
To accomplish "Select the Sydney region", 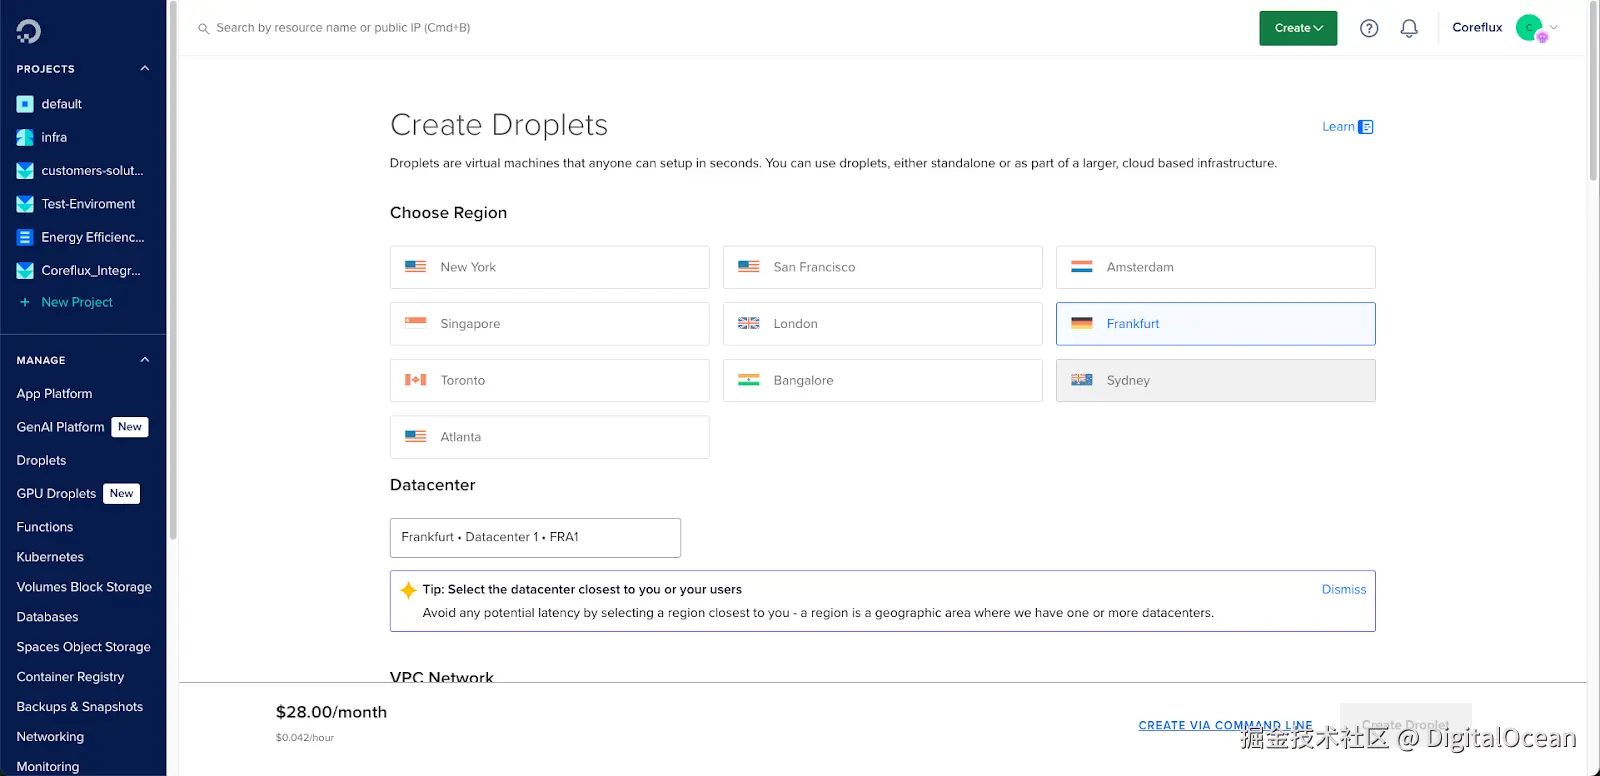I will point(1215,380).
